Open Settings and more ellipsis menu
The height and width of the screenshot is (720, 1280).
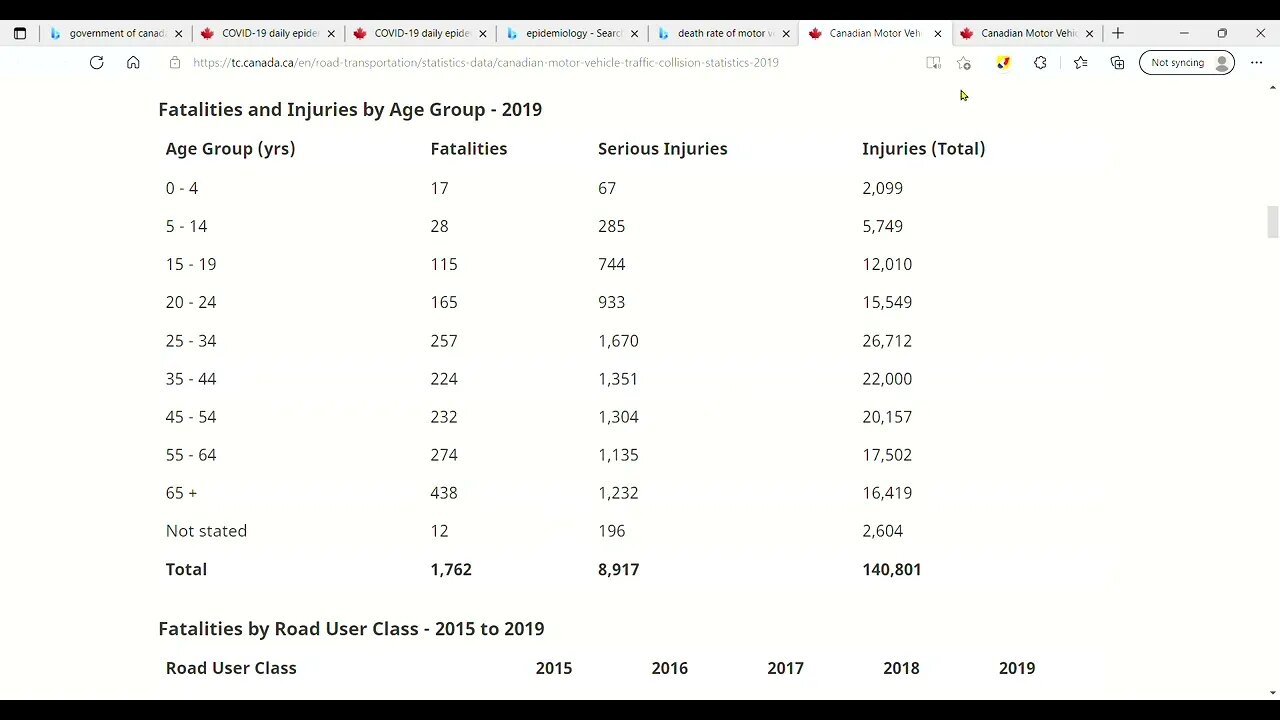(x=1256, y=62)
